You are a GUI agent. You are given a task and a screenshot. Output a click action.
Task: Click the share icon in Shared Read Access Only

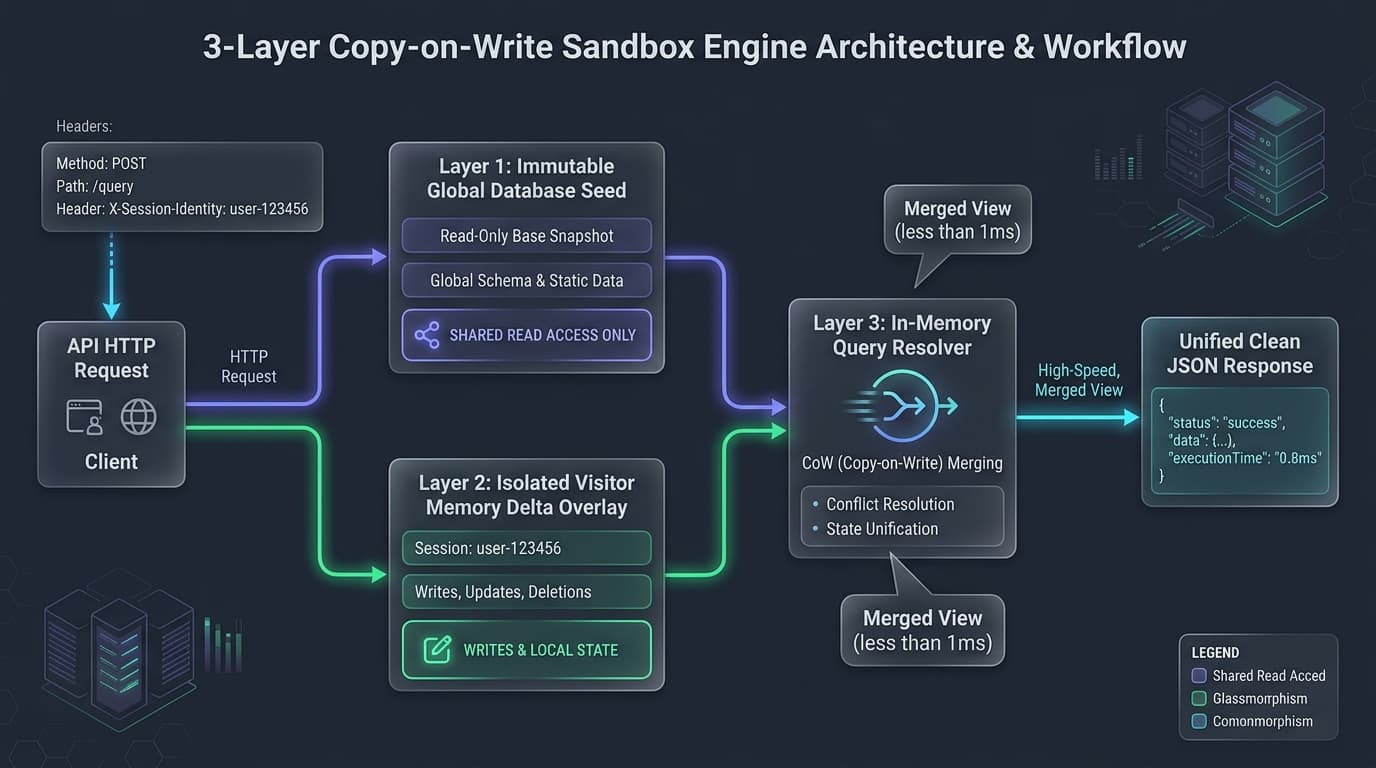tap(427, 335)
